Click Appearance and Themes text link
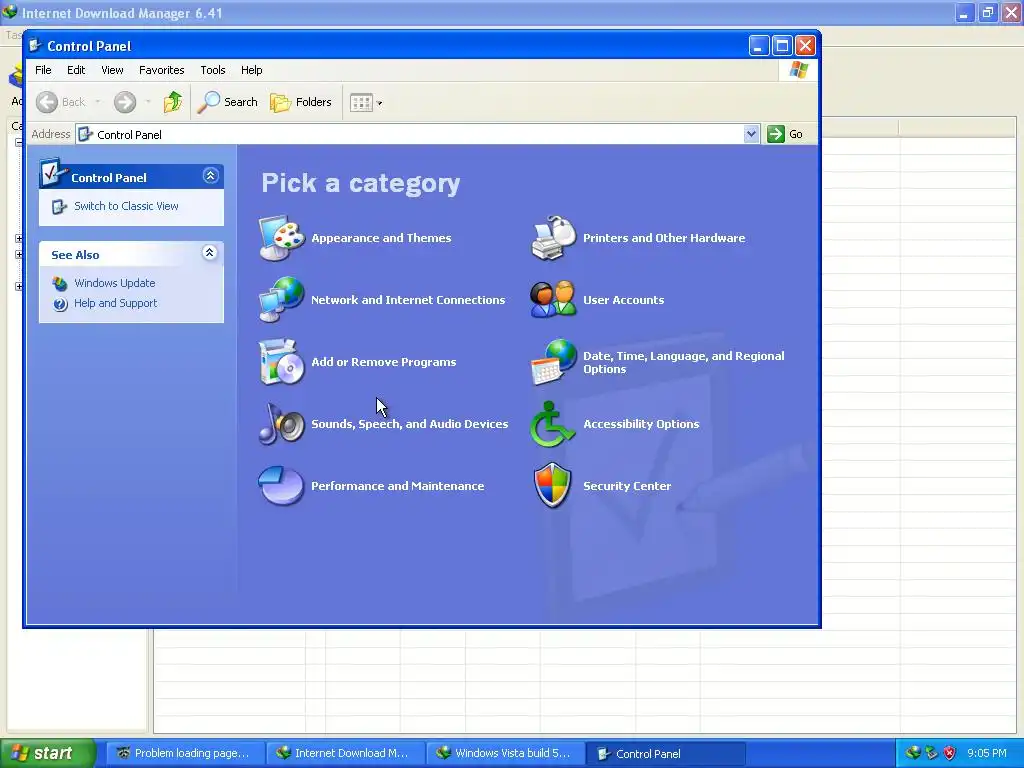The image size is (1024, 768). (x=381, y=238)
